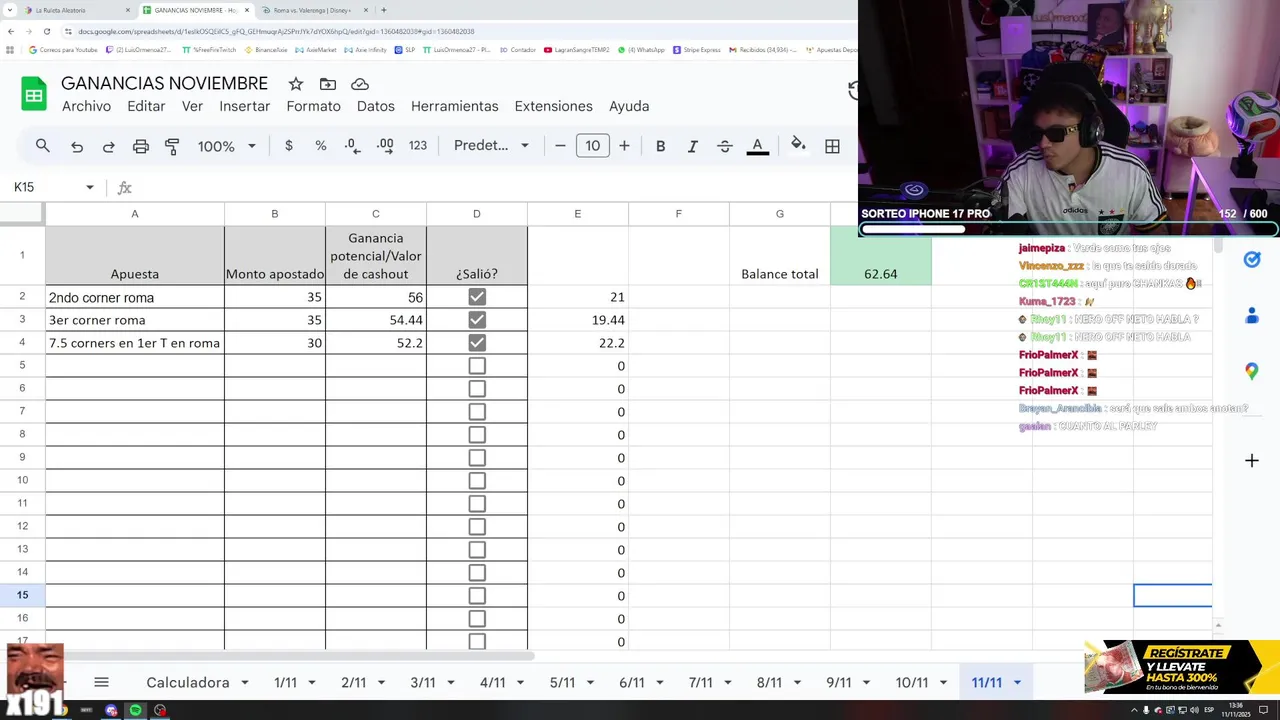
Task: Undo the last action
Action: pyautogui.click(x=77, y=146)
